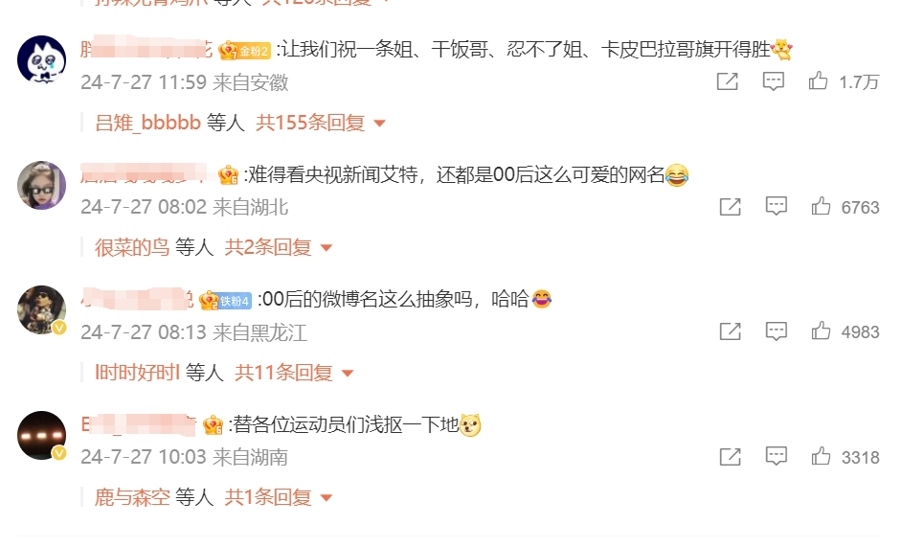
Task: Reply to the comment posted from 安徽
Action: click(x=773, y=82)
